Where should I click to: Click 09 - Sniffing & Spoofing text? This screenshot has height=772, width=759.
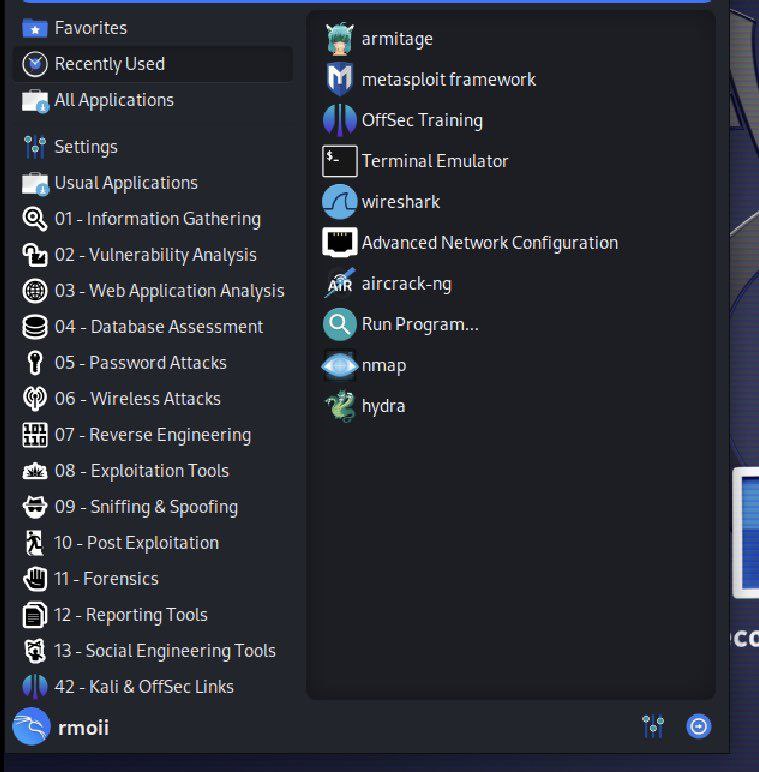[x=146, y=507]
